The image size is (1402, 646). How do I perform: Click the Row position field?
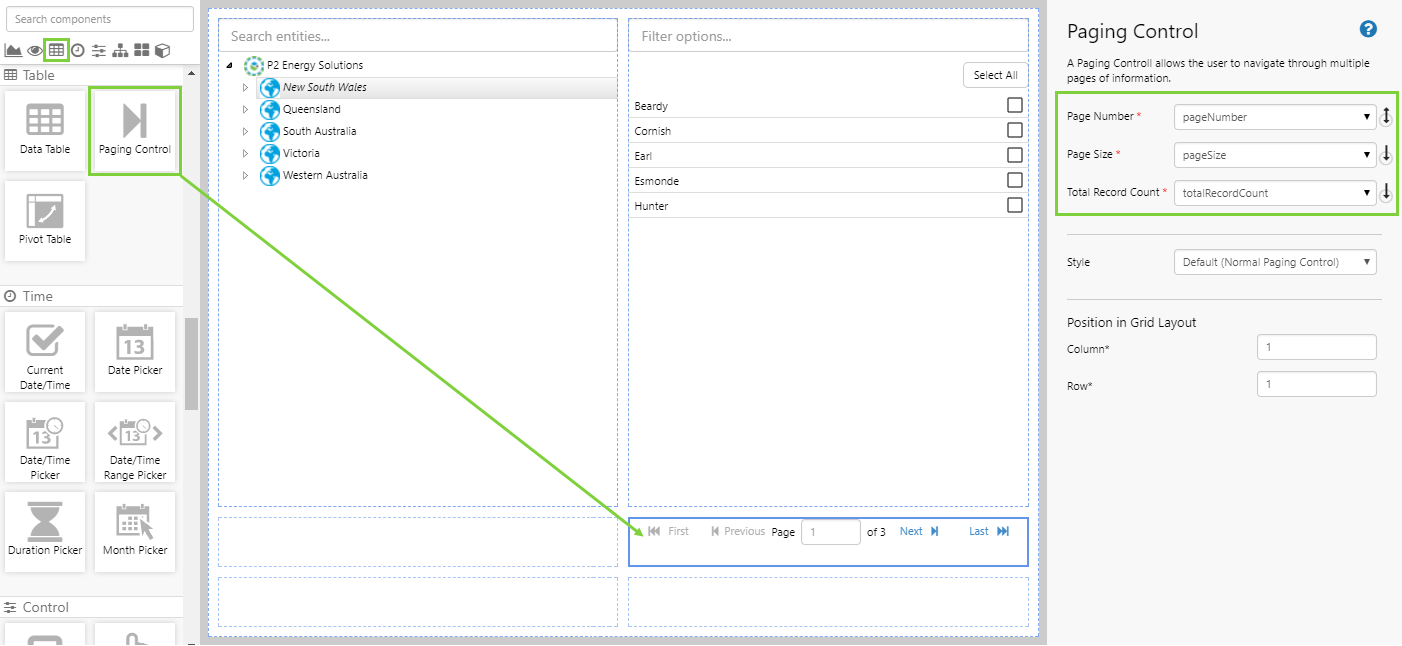pyautogui.click(x=1317, y=384)
